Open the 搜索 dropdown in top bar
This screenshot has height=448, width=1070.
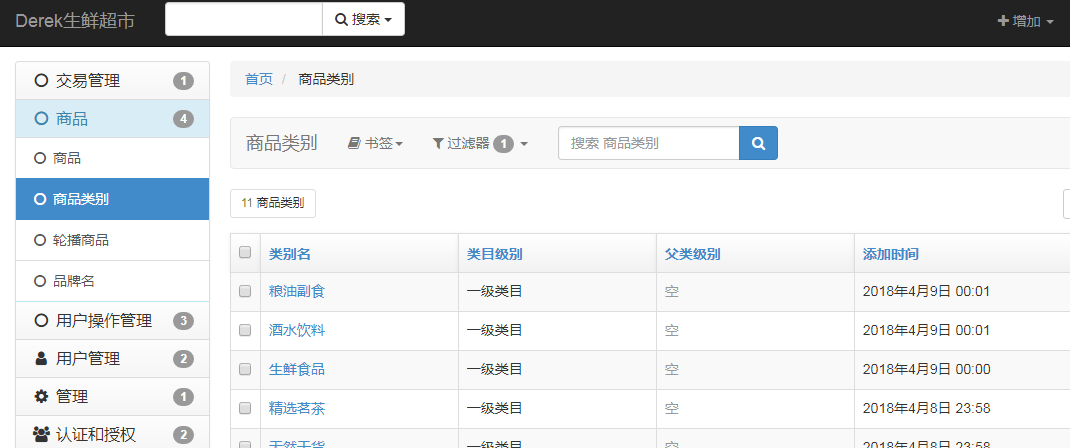tap(363, 19)
